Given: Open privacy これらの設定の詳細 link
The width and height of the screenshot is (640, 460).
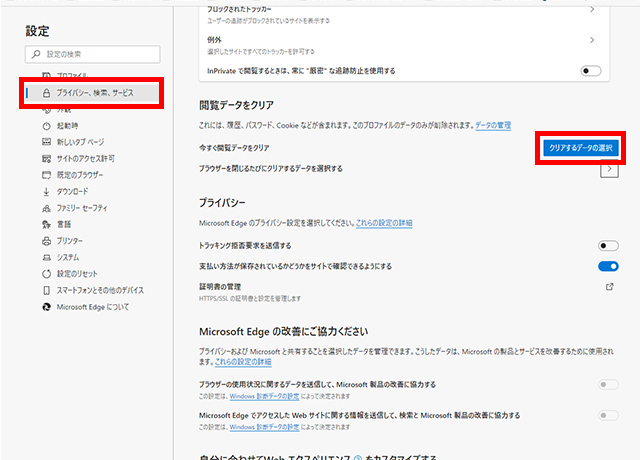Looking at the screenshot, I should pyautogui.click(x=384, y=223).
